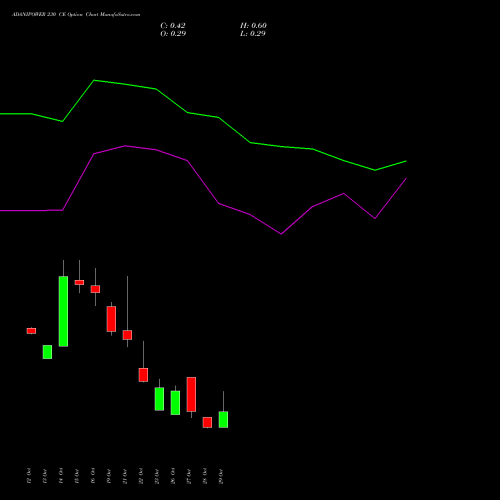The height and width of the screenshot is (500, 500).
Task: Select the low value L: 0.29
Action: (253, 34)
